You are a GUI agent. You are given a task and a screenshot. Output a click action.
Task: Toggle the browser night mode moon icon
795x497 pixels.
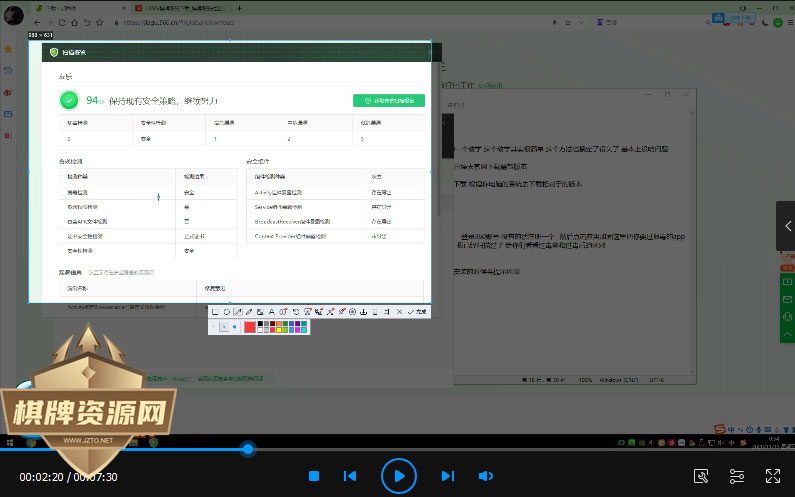(766, 22)
